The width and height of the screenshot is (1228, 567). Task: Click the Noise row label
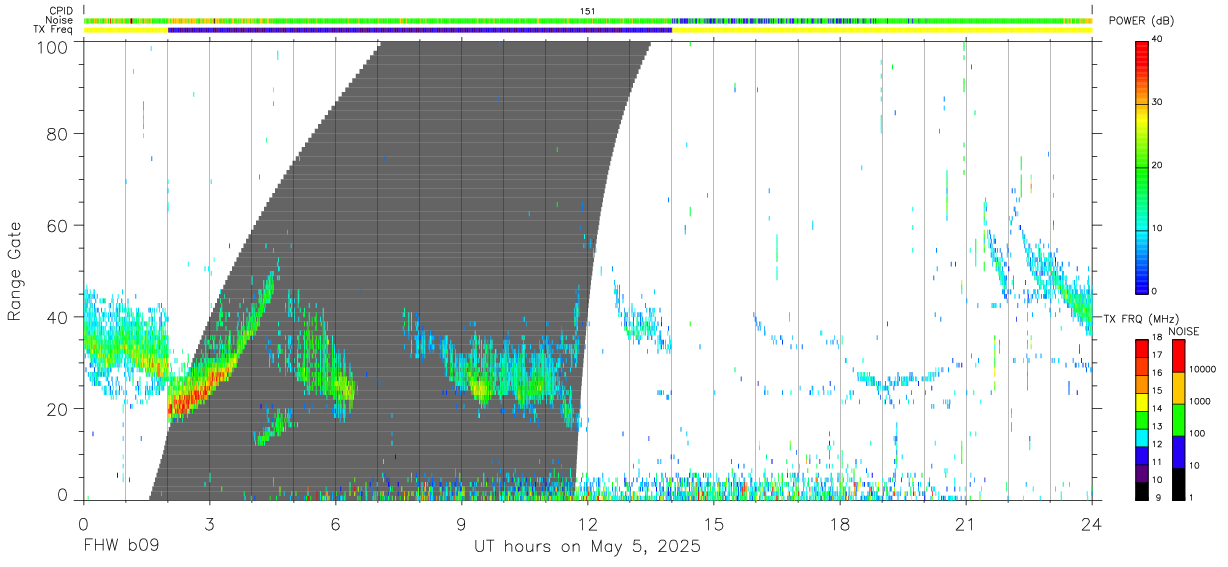click(60, 20)
